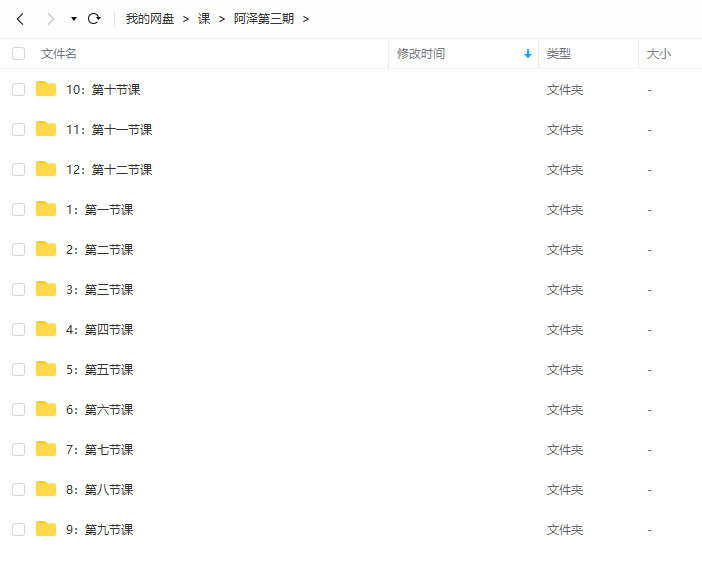The height and width of the screenshot is (573, 702).
Task: Sort files by 文件名 column
Action: coord(59,54)
